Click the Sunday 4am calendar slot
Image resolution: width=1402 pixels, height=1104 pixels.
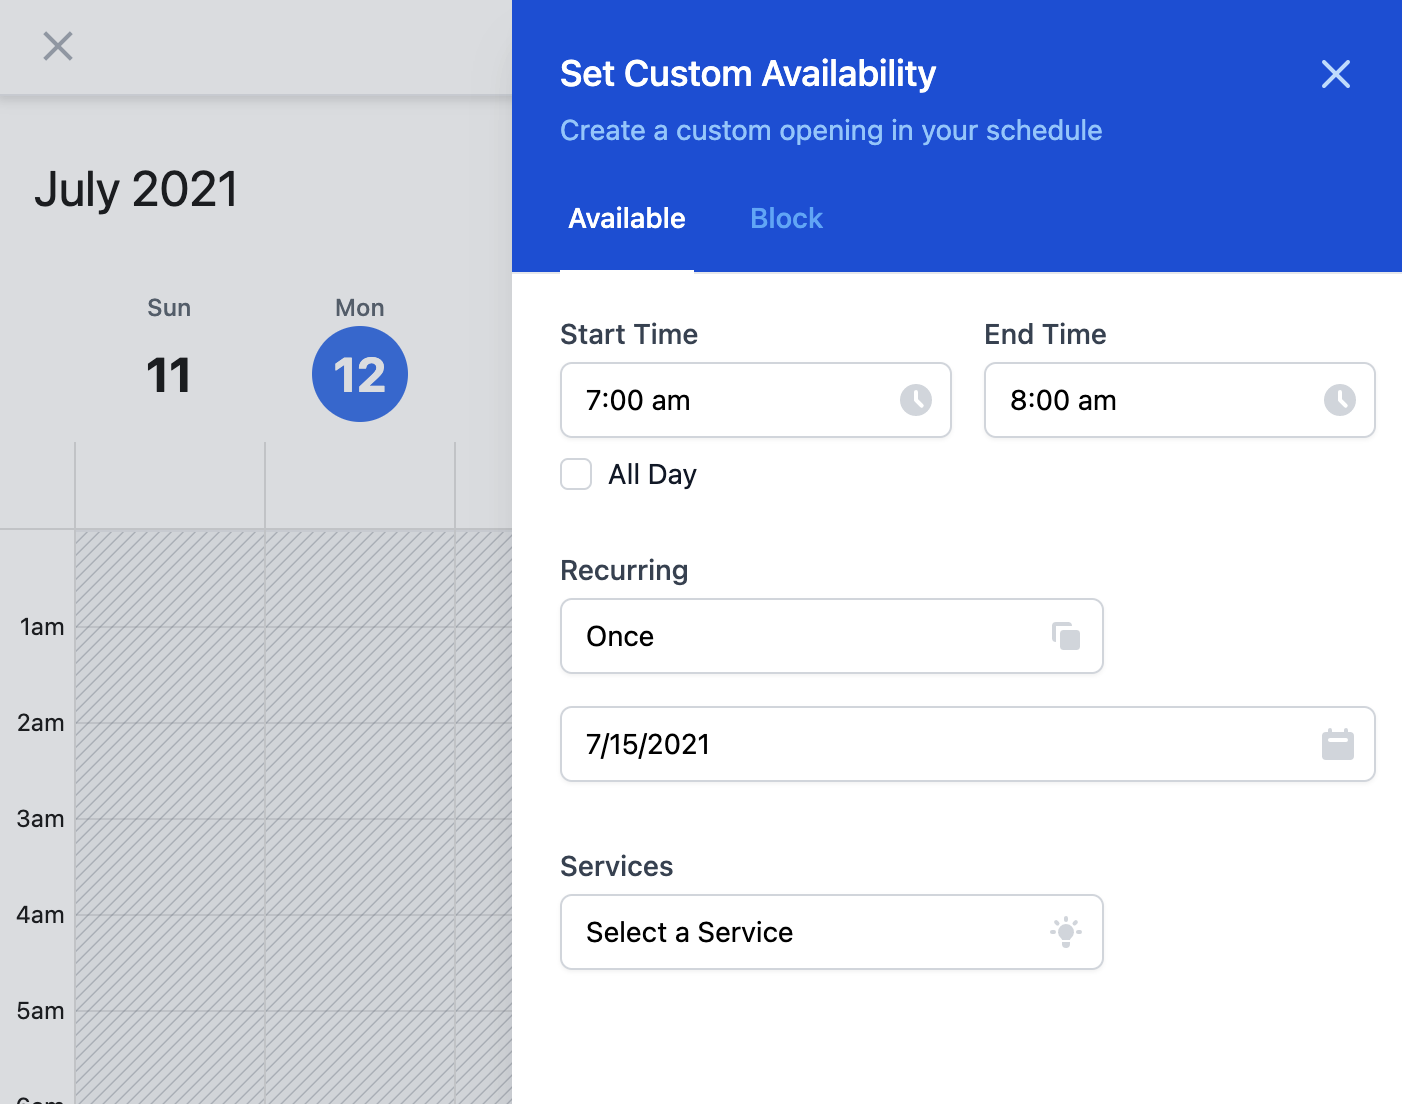170,962
